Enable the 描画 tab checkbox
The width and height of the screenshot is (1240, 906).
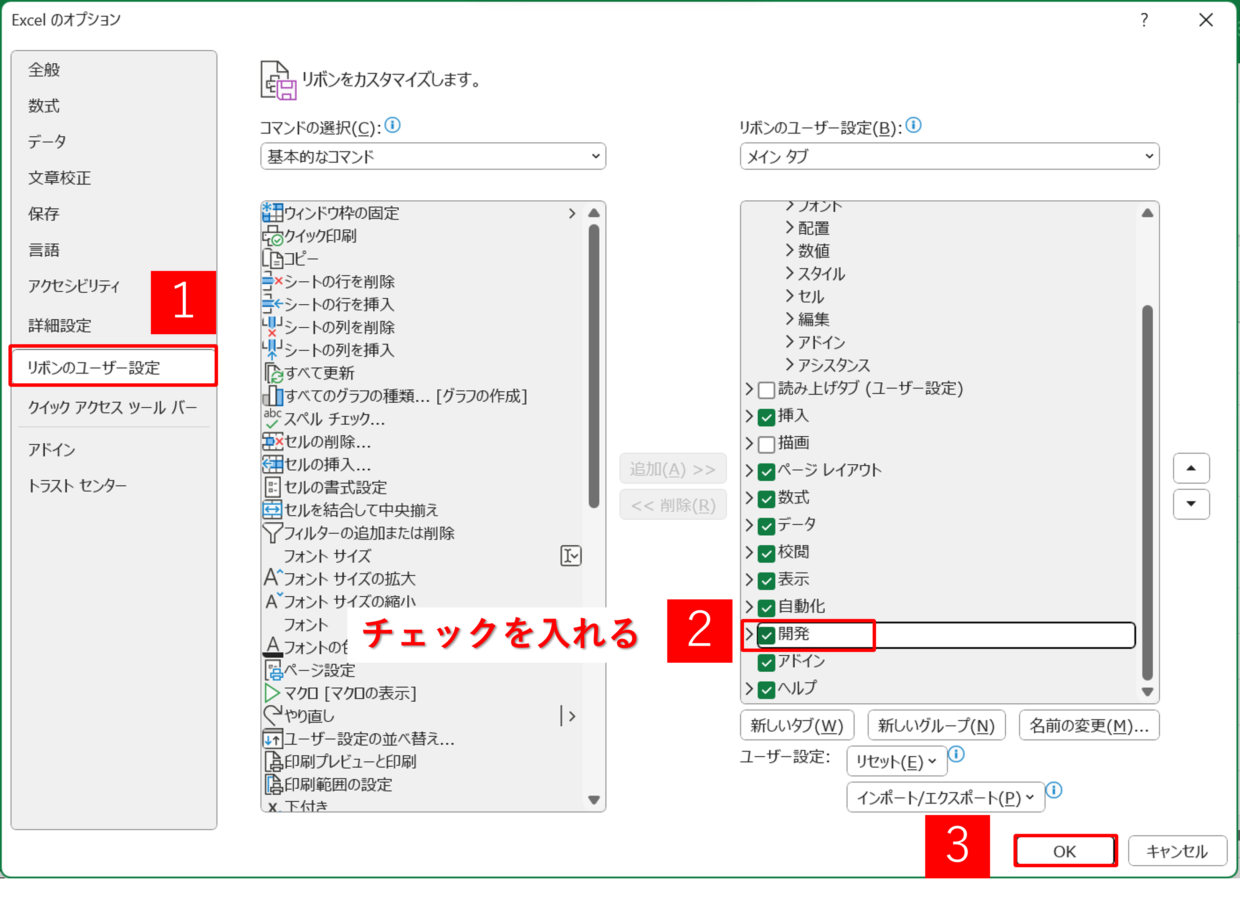coord(767,443)
